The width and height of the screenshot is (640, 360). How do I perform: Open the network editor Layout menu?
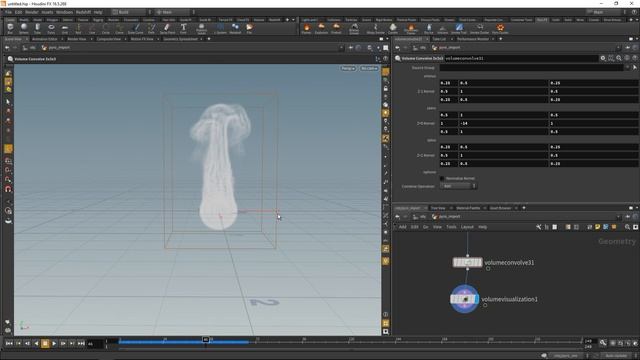[467, 227]
